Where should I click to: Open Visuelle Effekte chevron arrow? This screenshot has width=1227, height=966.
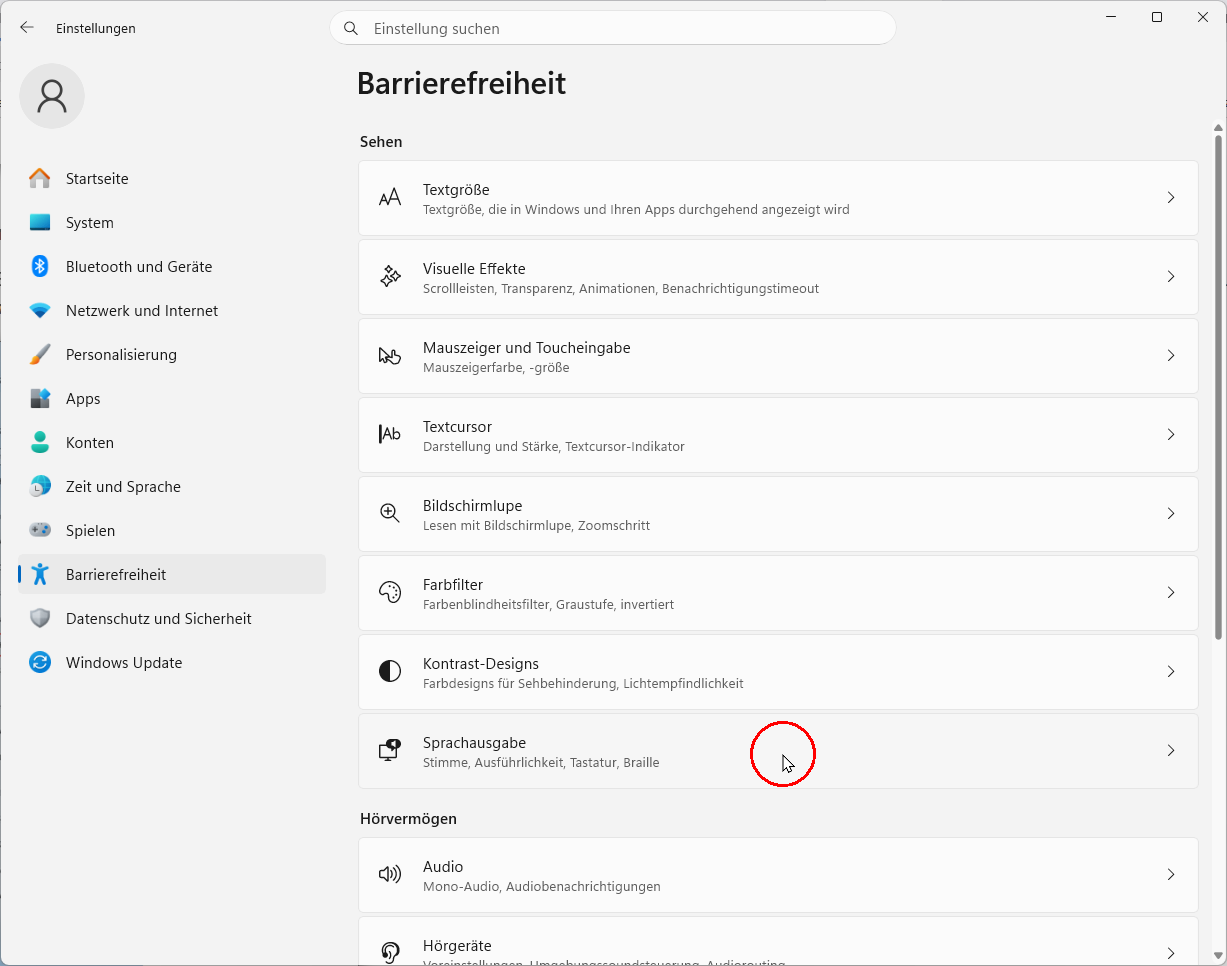pos(1171,277)
